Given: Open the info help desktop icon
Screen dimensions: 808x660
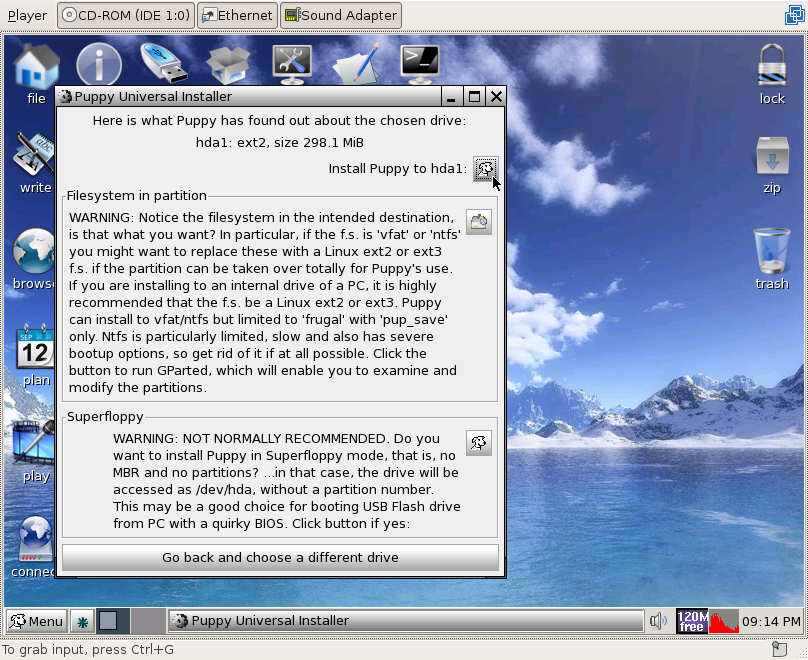Looking at the screenshot, I should (x=98, y=64).
